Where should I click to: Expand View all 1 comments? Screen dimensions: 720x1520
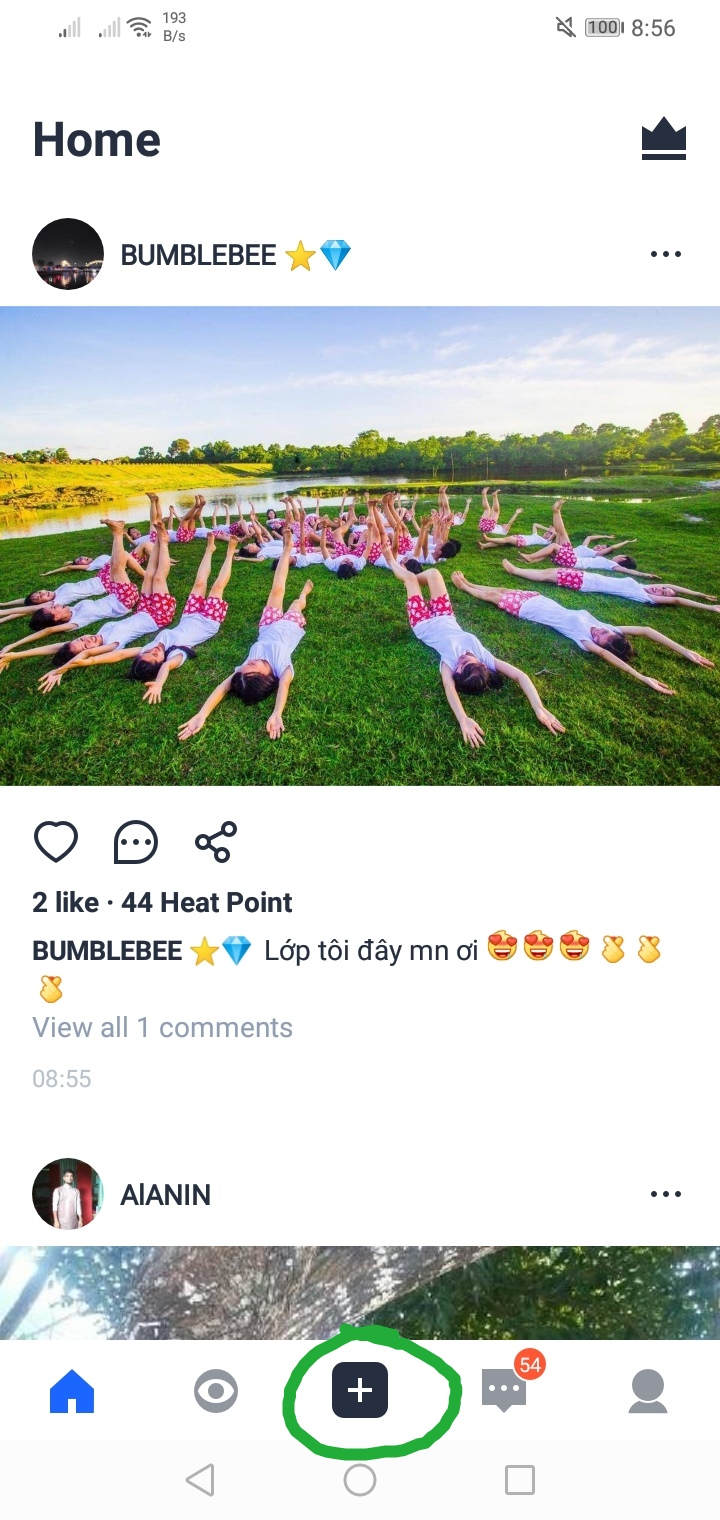[163, 1028]
